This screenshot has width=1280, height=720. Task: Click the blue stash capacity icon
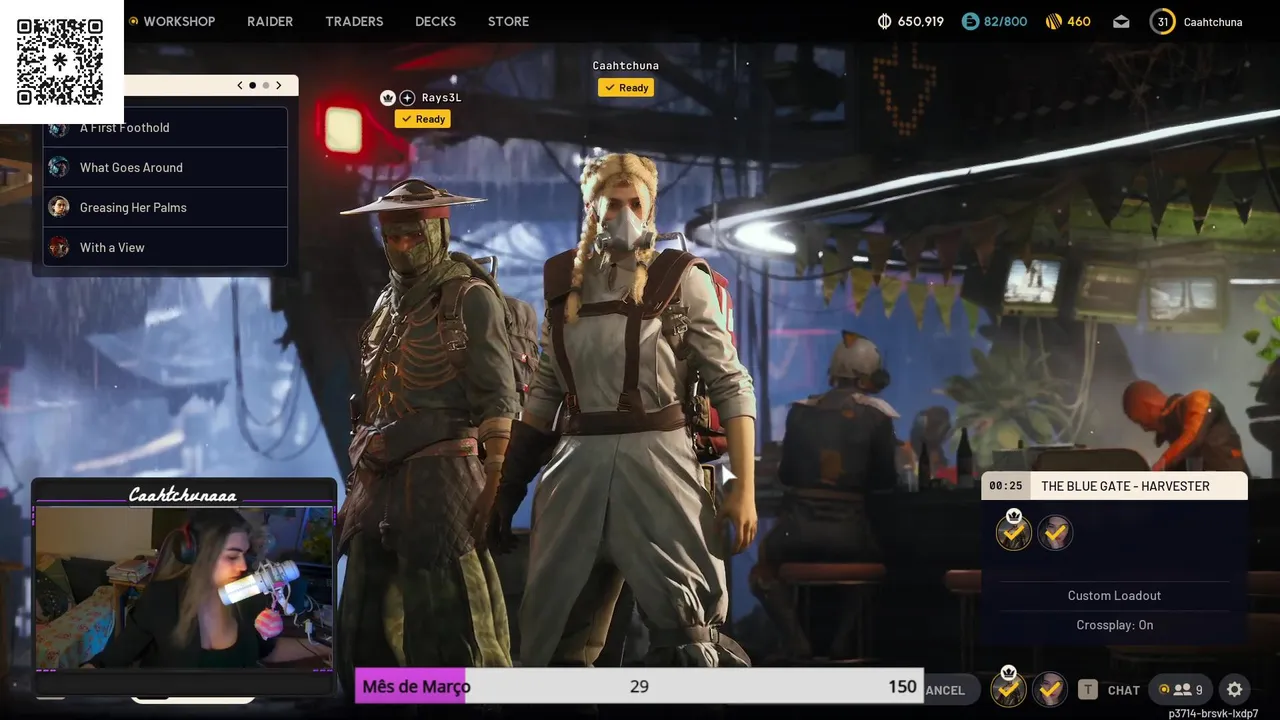point(970,21)
